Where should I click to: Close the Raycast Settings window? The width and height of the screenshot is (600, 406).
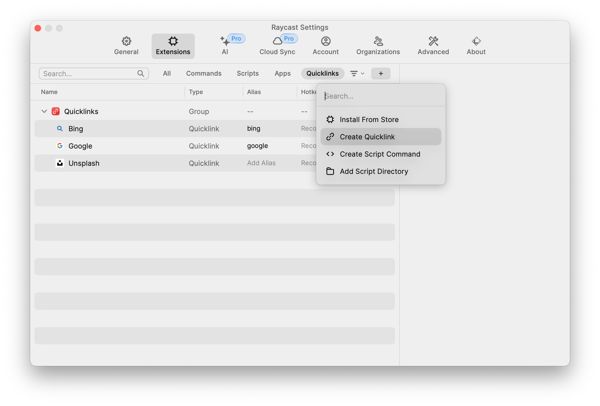(x=38, y=28)
